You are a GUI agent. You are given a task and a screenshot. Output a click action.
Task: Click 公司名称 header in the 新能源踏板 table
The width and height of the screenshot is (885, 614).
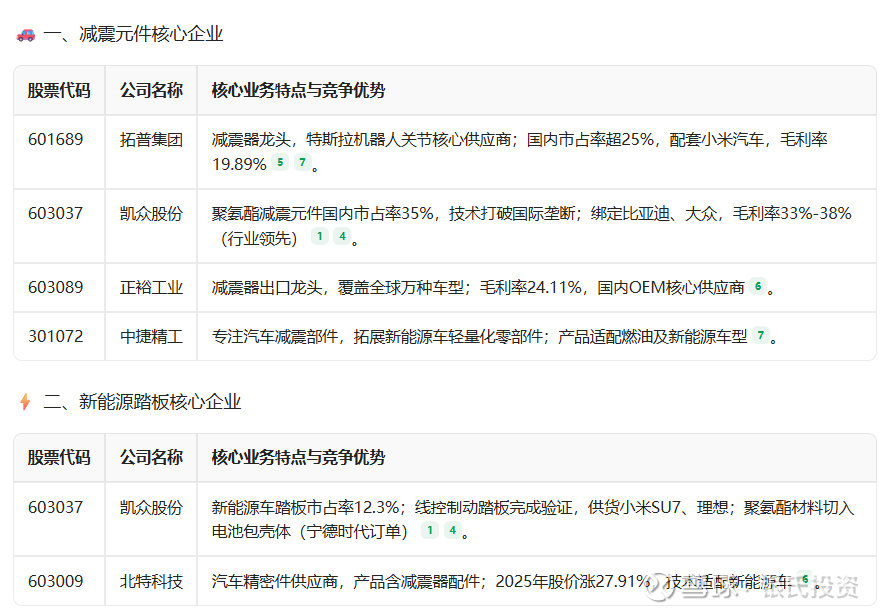(151, 457)
